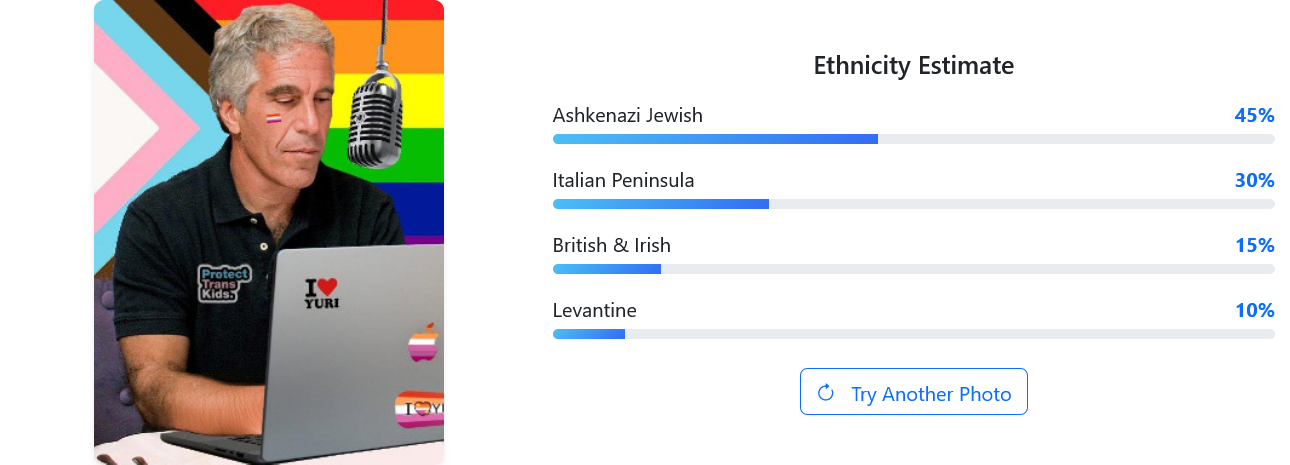Click the Ethnicity Estimate heading

point(913,66)
